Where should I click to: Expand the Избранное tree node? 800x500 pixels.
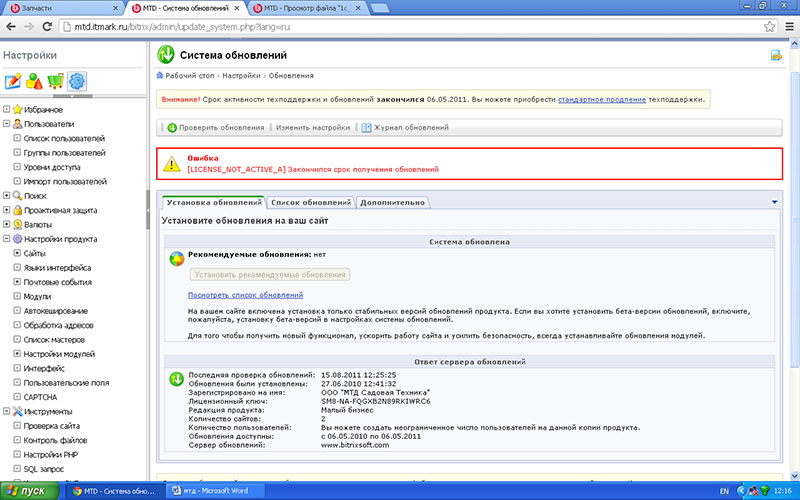pos(7,109)
